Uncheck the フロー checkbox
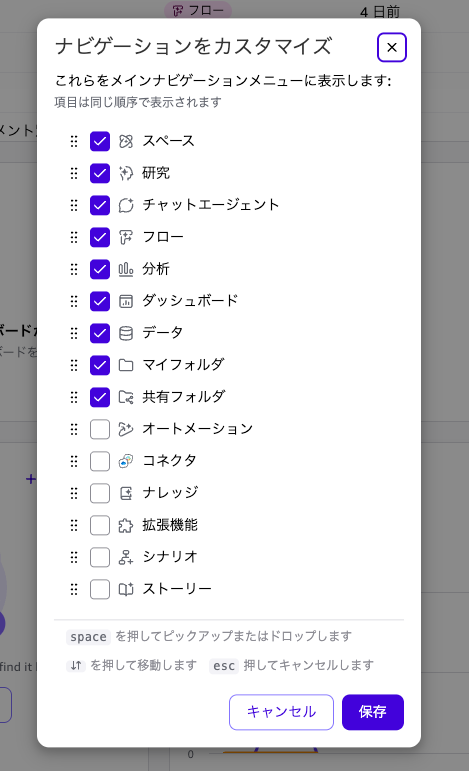Viewport: 469px width, 771px height. (x=100, y=237)
